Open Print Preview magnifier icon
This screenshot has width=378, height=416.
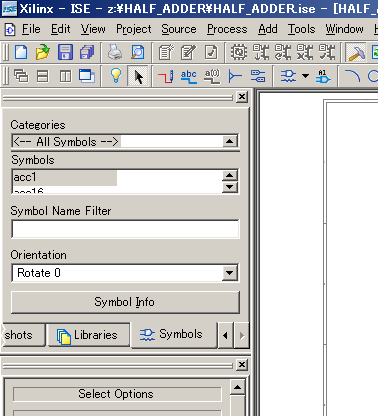coord(137,52)
